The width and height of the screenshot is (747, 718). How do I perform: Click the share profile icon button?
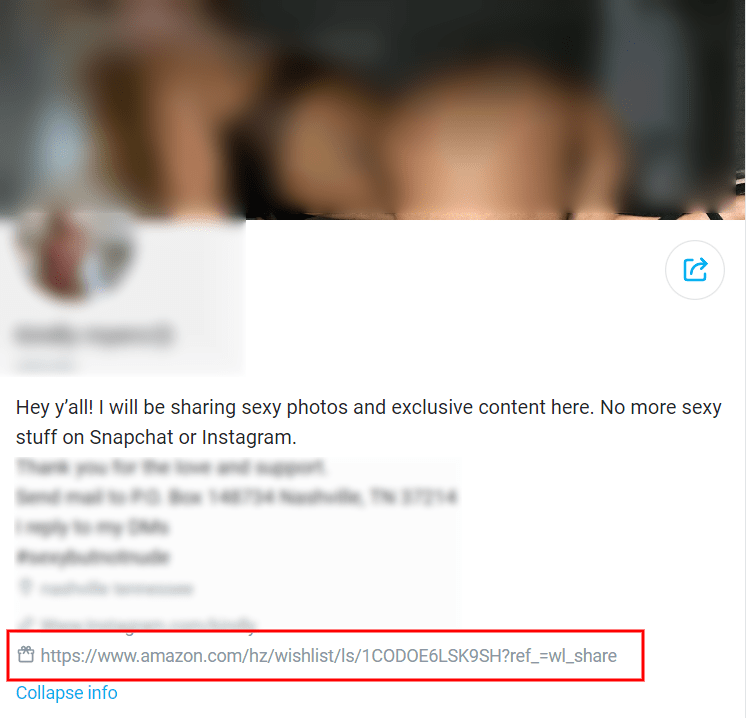click(x=695, y=270)
